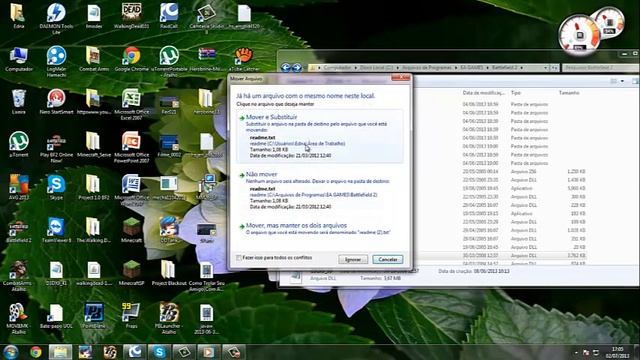Image resolution: width=640 pixels, height=360 pixels.
Task: Open the Windows Start button
Action: click(11, 352)
